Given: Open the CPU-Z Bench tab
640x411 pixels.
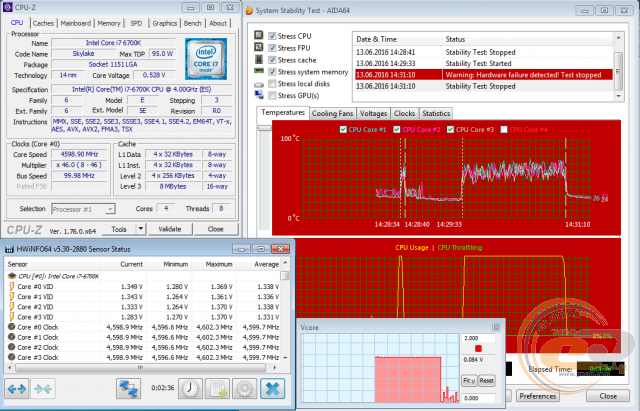Looking at the screenshot, I should pos(193,23).
